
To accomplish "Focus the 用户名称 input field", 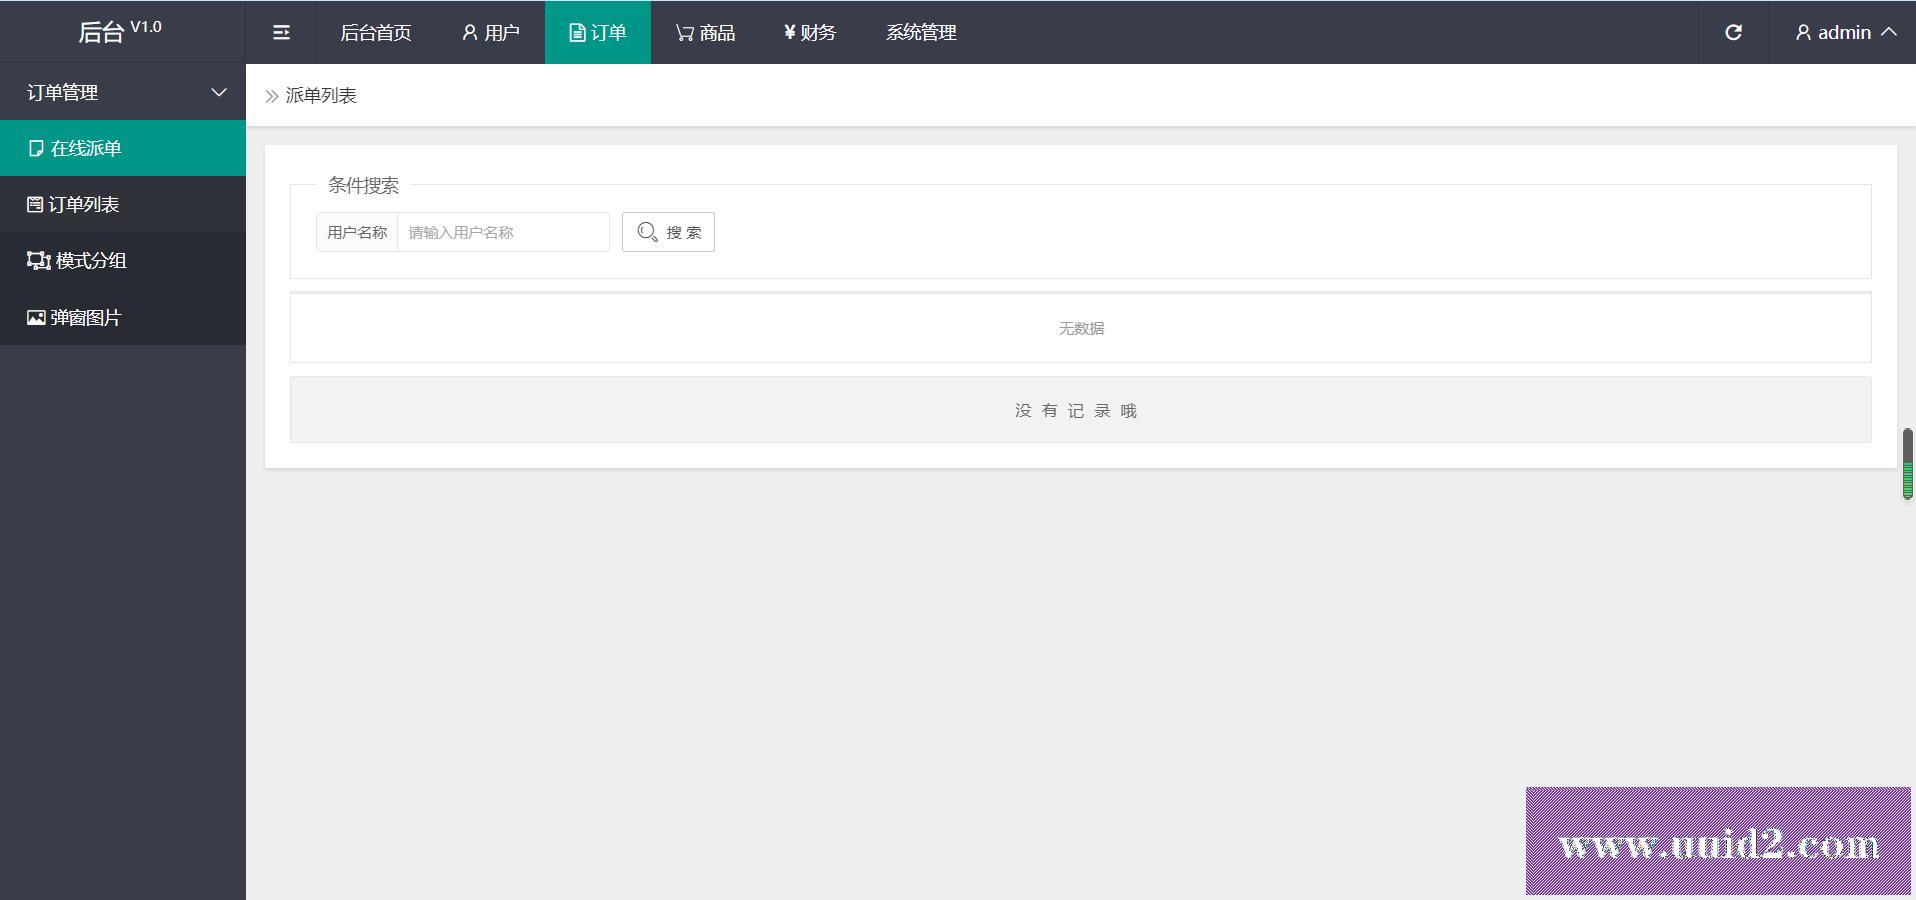I will [x=503, y=232].
